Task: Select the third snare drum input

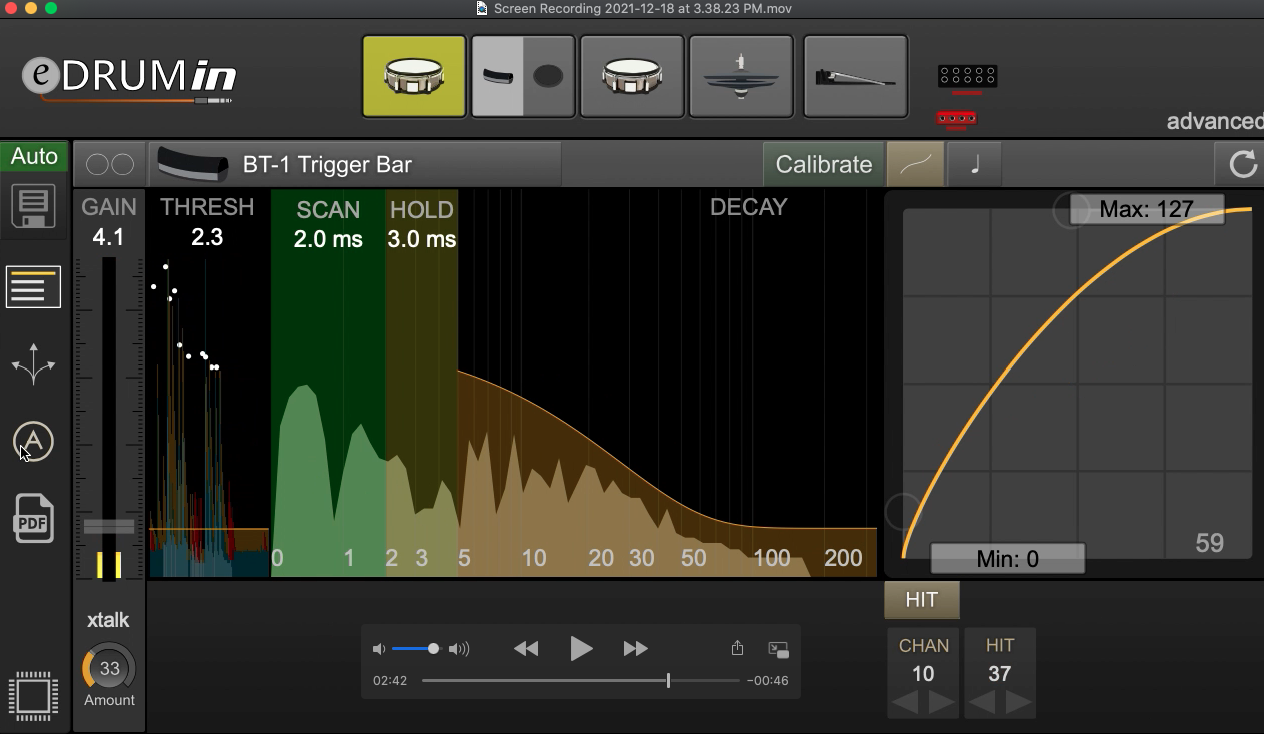Action: 632,77
